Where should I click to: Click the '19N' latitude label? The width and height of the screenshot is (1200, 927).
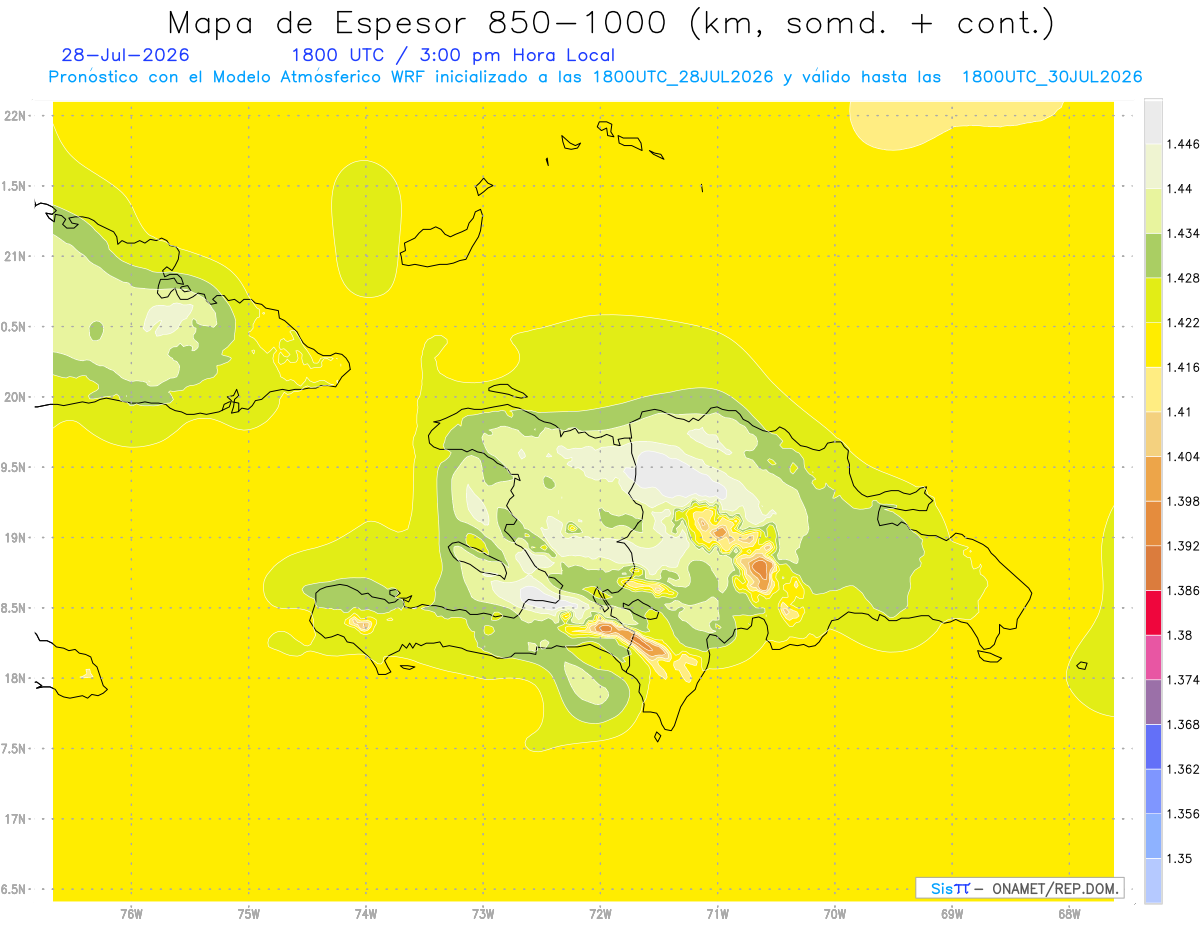click(14, 537)
